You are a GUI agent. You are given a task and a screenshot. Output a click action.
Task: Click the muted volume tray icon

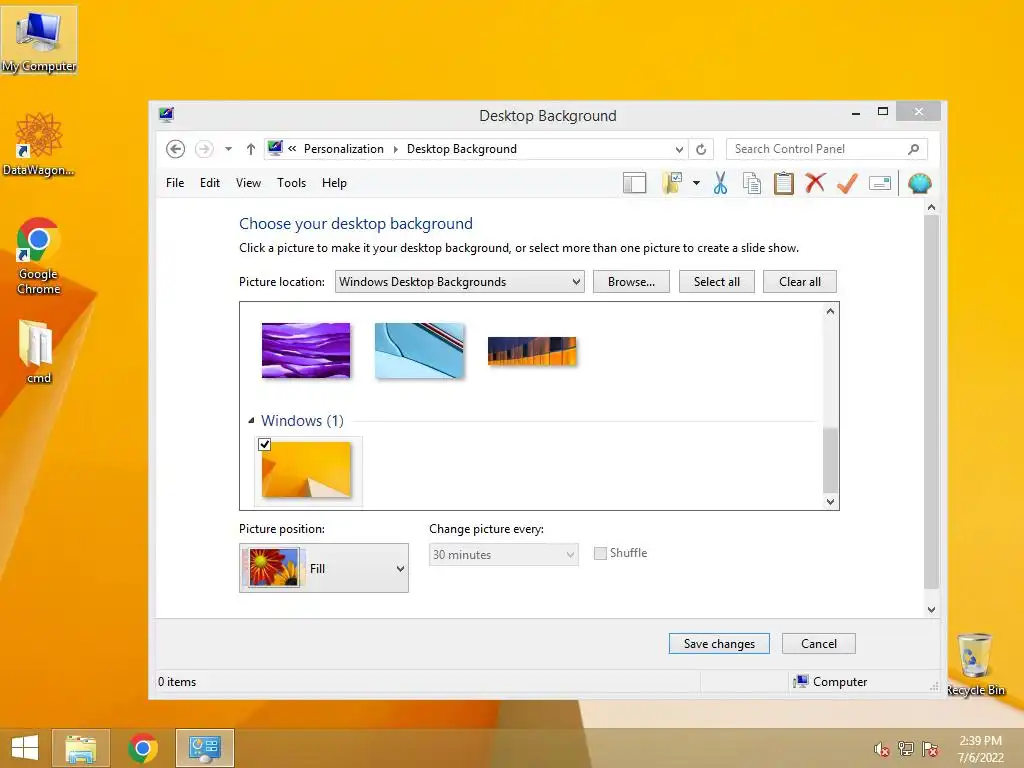point(882,749)
